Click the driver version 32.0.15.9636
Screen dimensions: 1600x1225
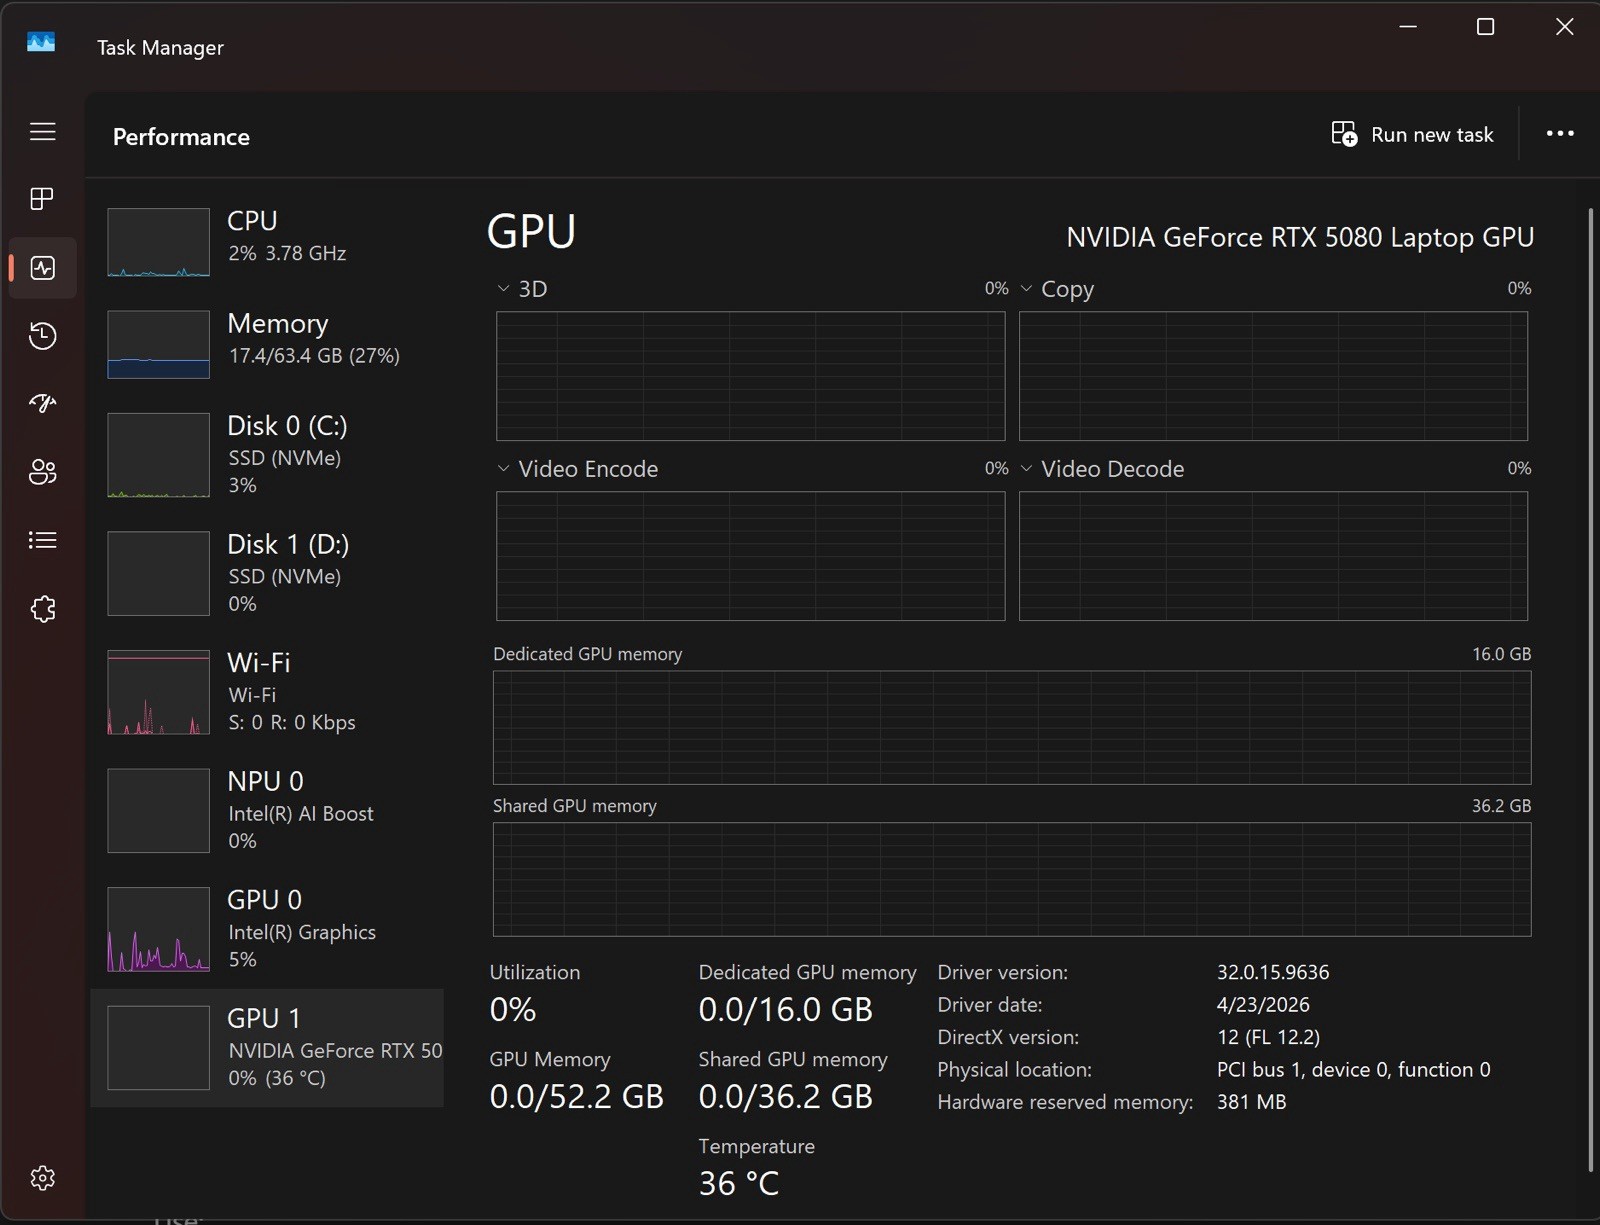coord(1273,972)
